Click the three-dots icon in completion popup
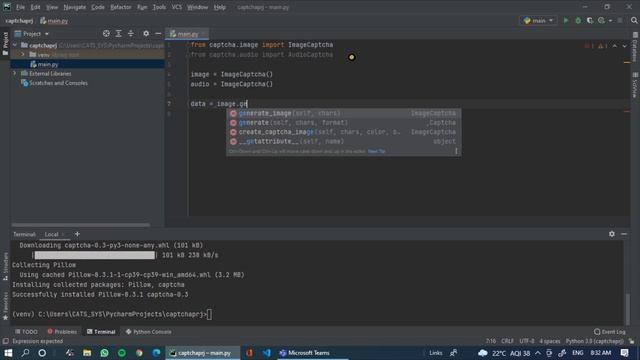The width and height of the screenshot is (640, 360). click(x=456, y=151)
